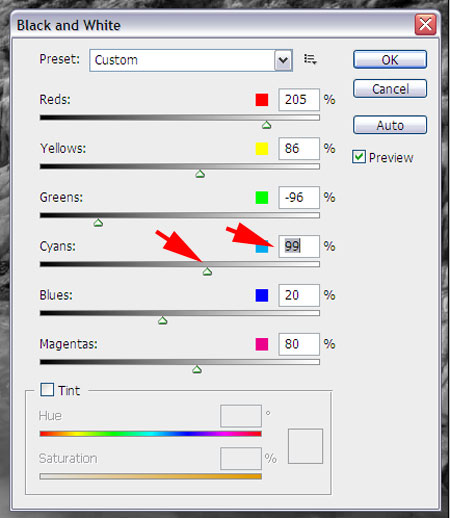
Task: Open the preset options menu icon
Action: (x=310, y=60)
